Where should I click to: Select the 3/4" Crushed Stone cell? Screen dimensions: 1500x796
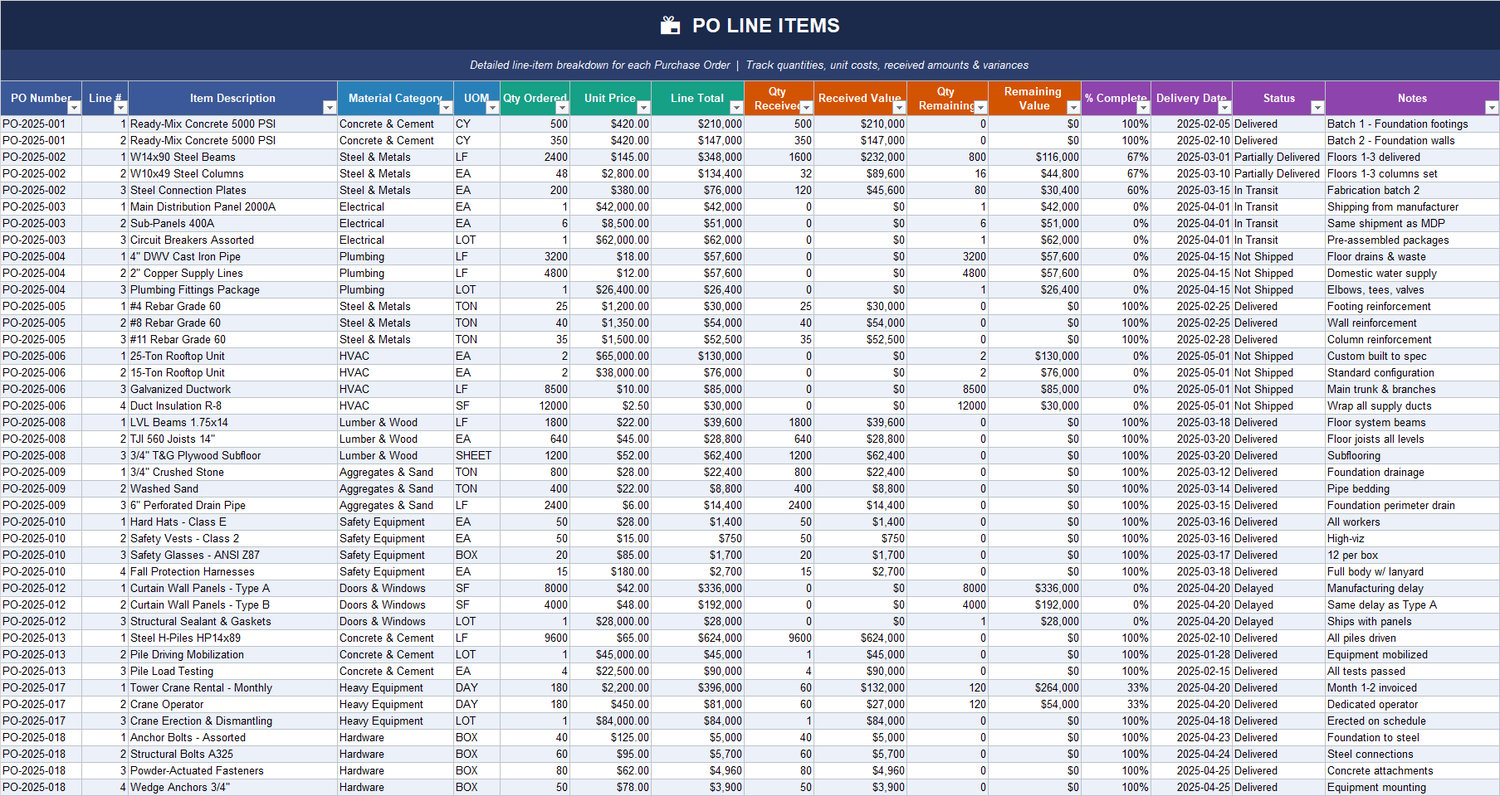pos(233,472)
